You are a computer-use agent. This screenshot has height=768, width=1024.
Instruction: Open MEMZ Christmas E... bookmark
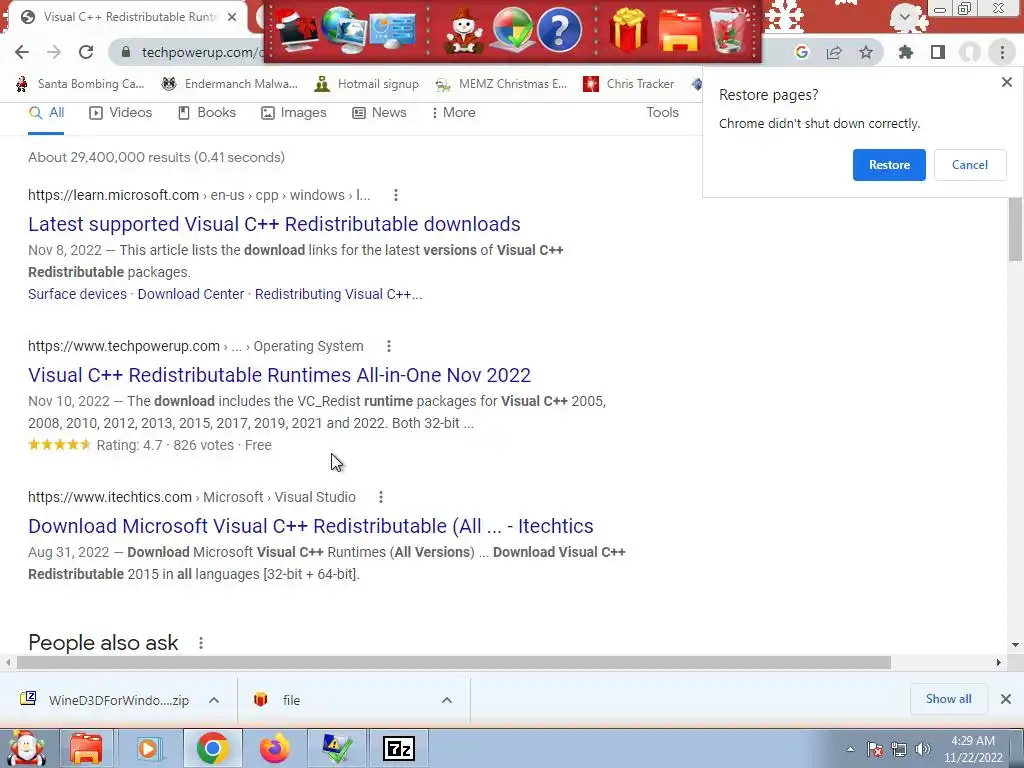502,84
